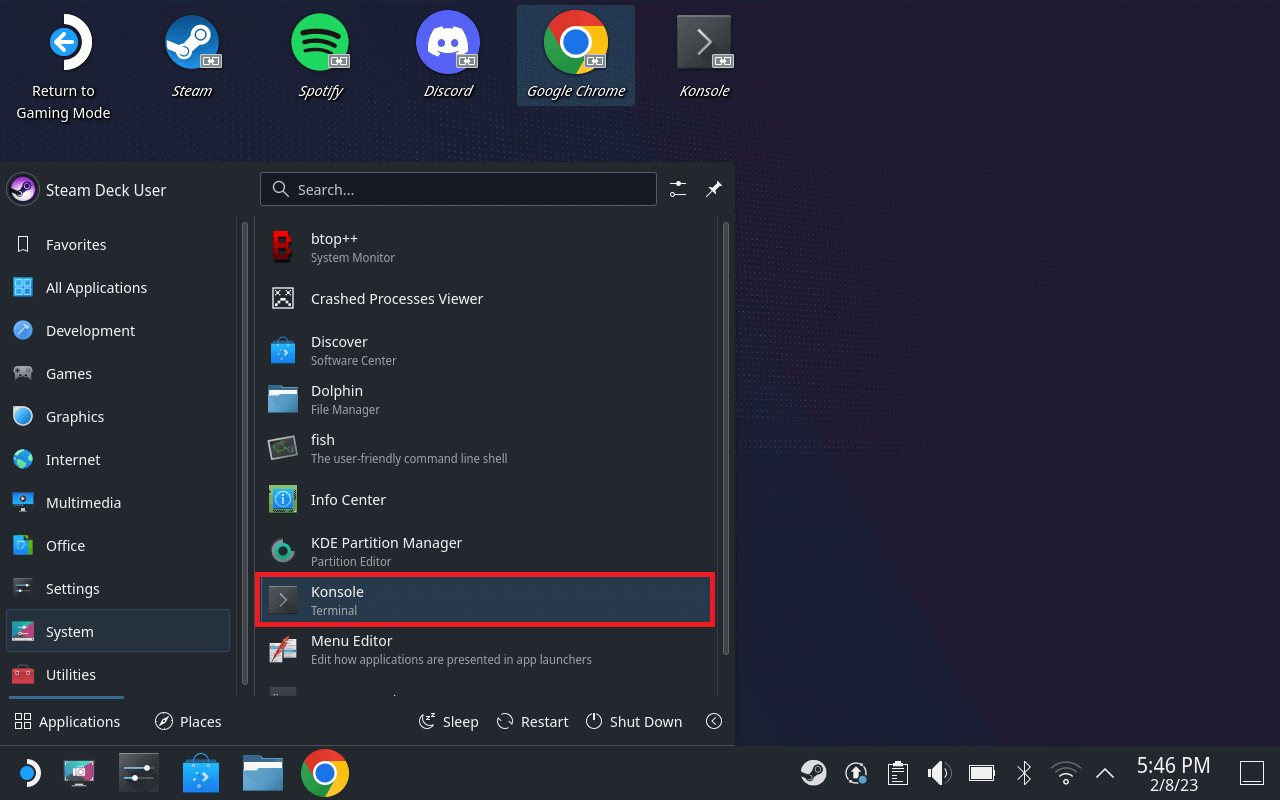Viewport: 1280px width, 800px height.
Task: Select the Graphics category
Action: coord(118,416)
